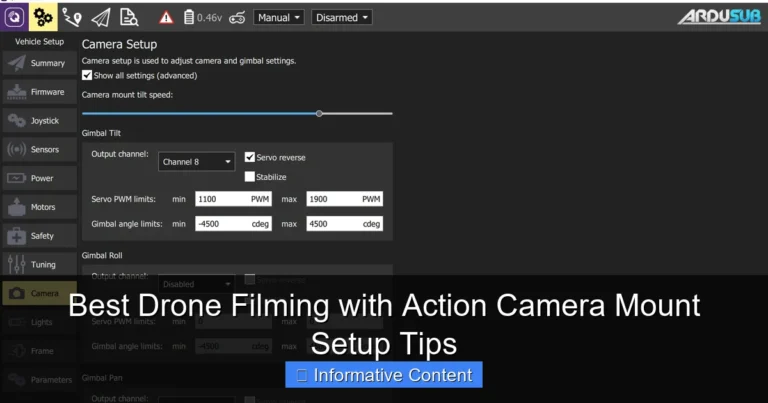Open the Firmware setup page
Viewport: 768px width, 403px height.
pos(40,92)
